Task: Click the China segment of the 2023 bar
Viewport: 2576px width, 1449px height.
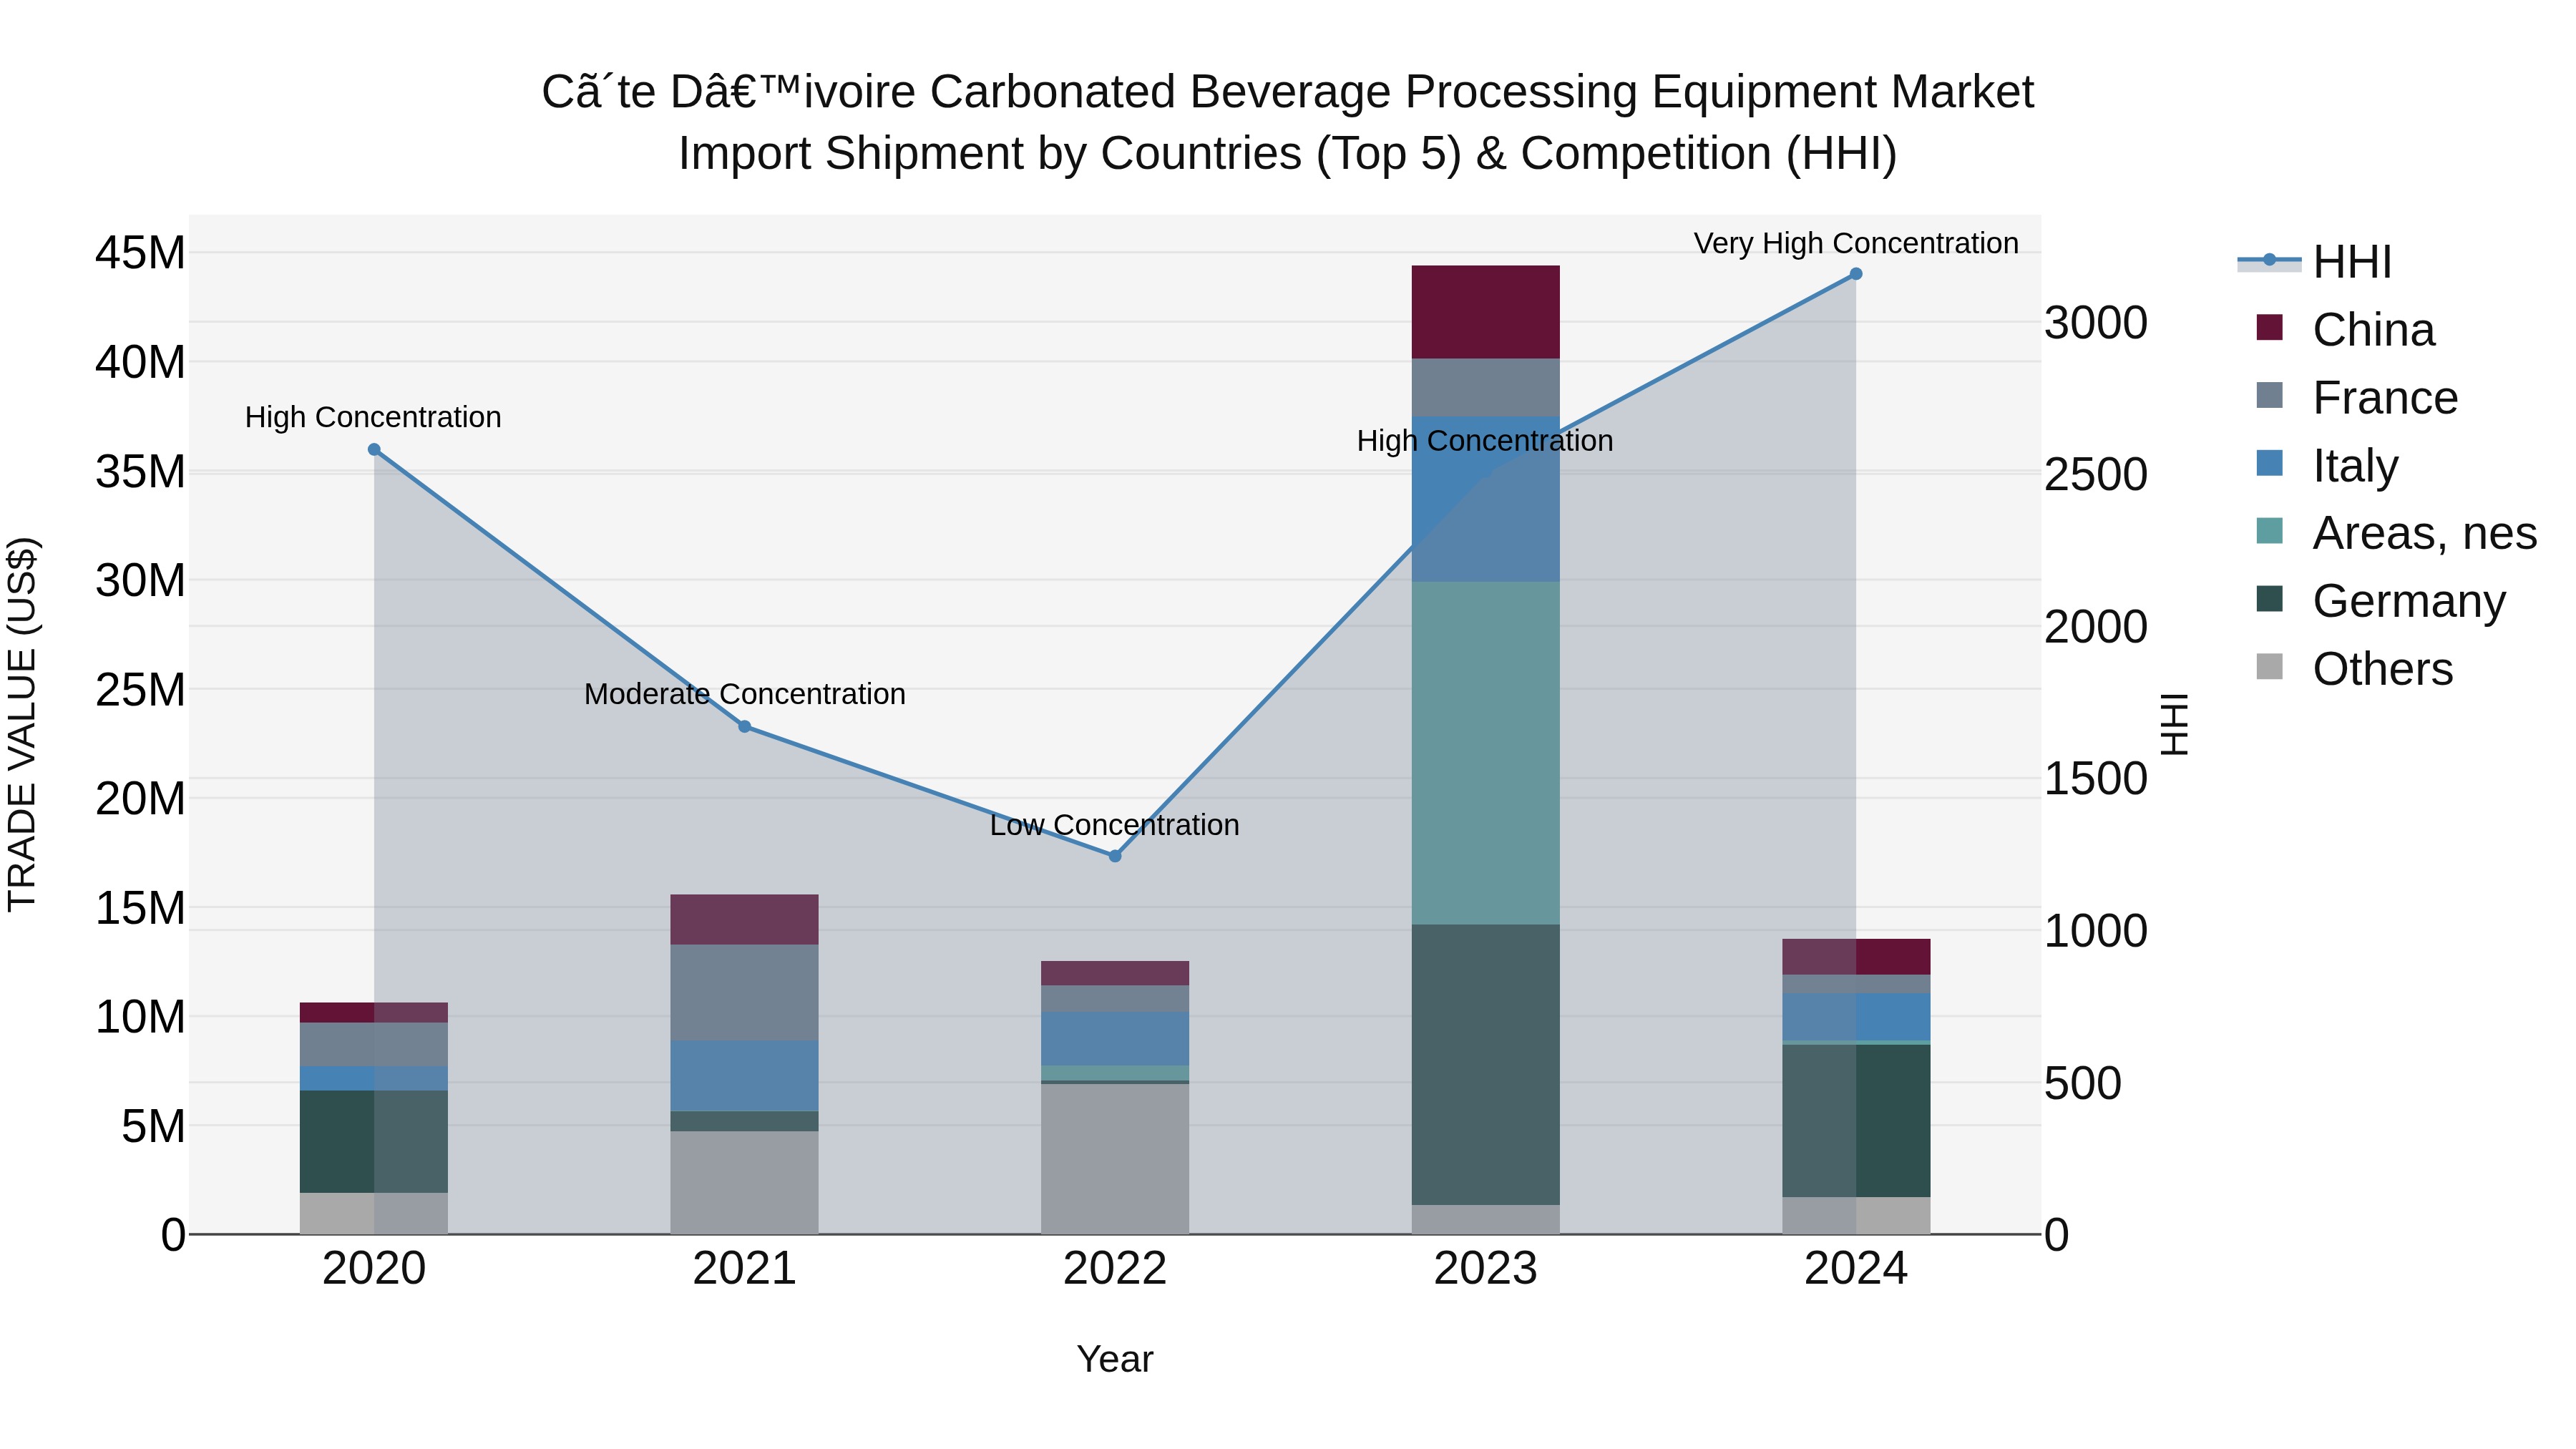Action: [x=1485, y=312]
